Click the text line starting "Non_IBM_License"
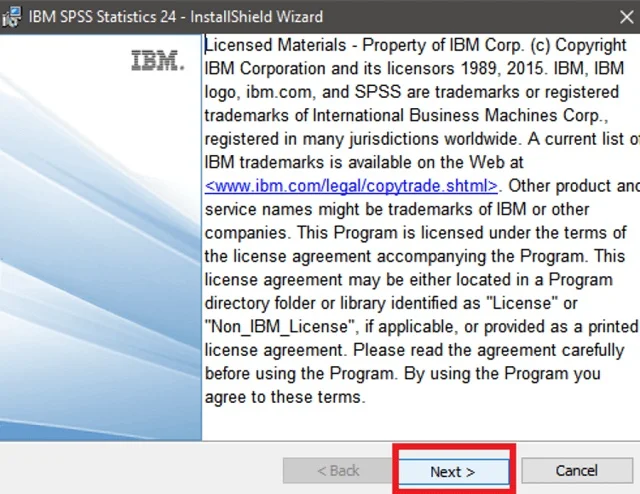This screenshot has width=640, height=494. click(x=421, y=327)
